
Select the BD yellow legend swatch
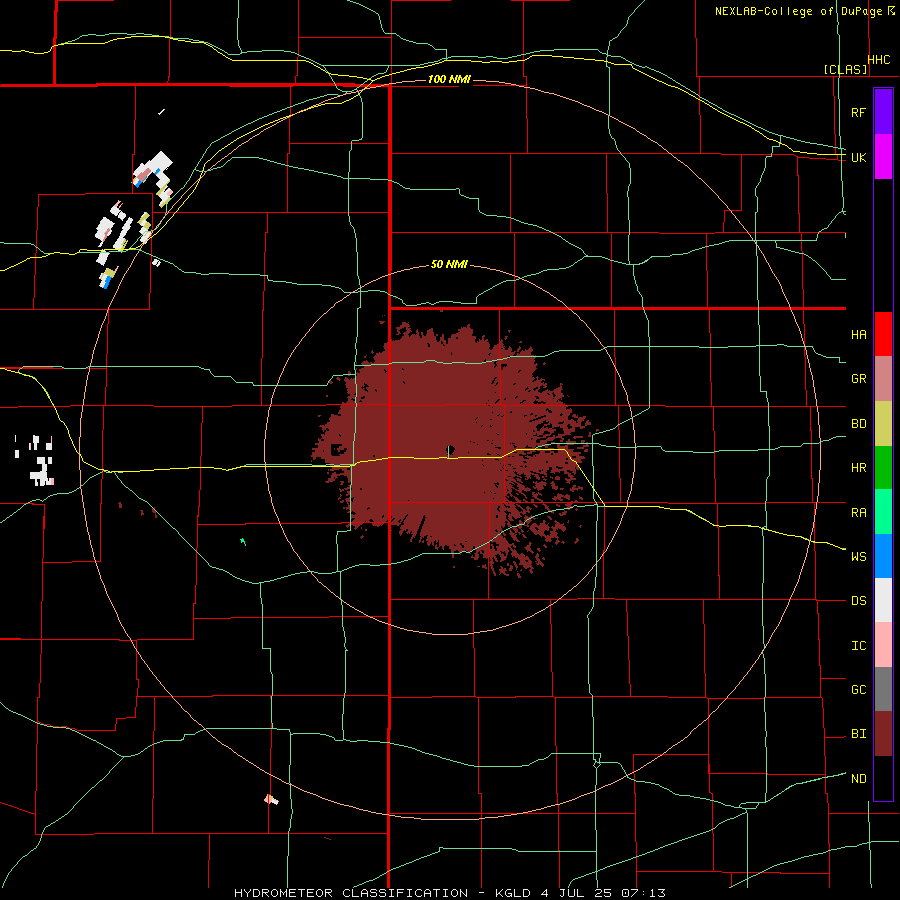[x=883, y=423]
